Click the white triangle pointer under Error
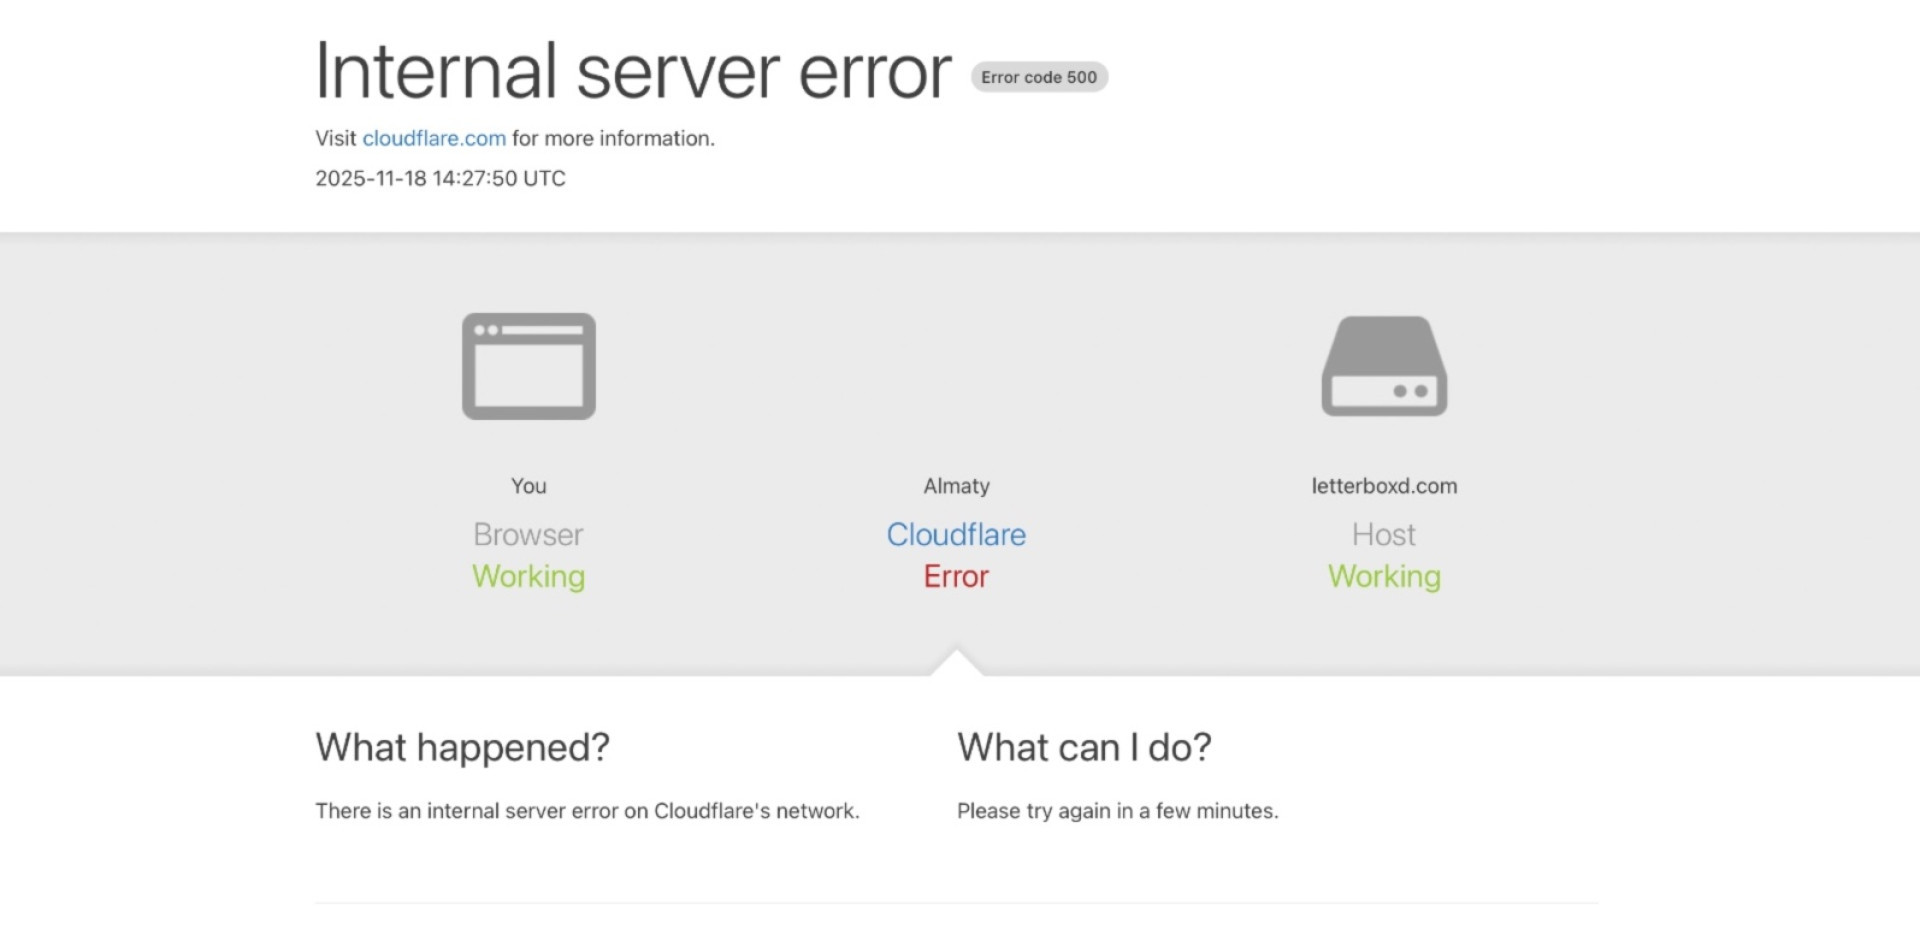This screenshot has height=929, width=1920. click(956, 664)
